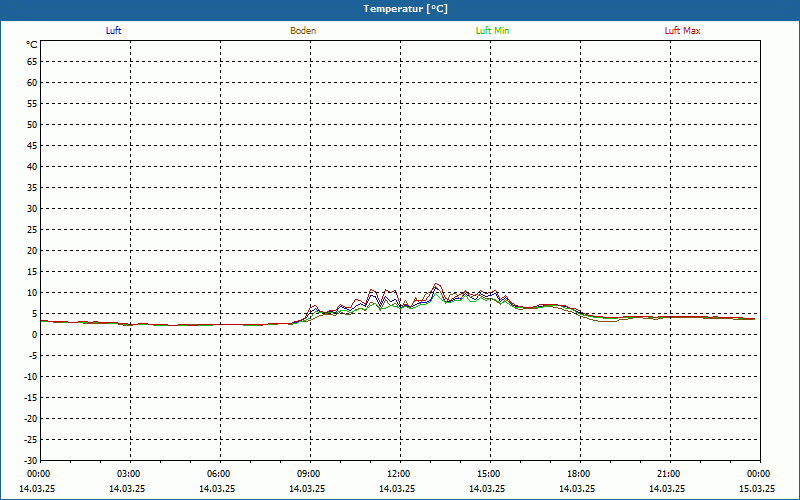
Task: Click the 40 y-axis value
Action: pos(32,167)
